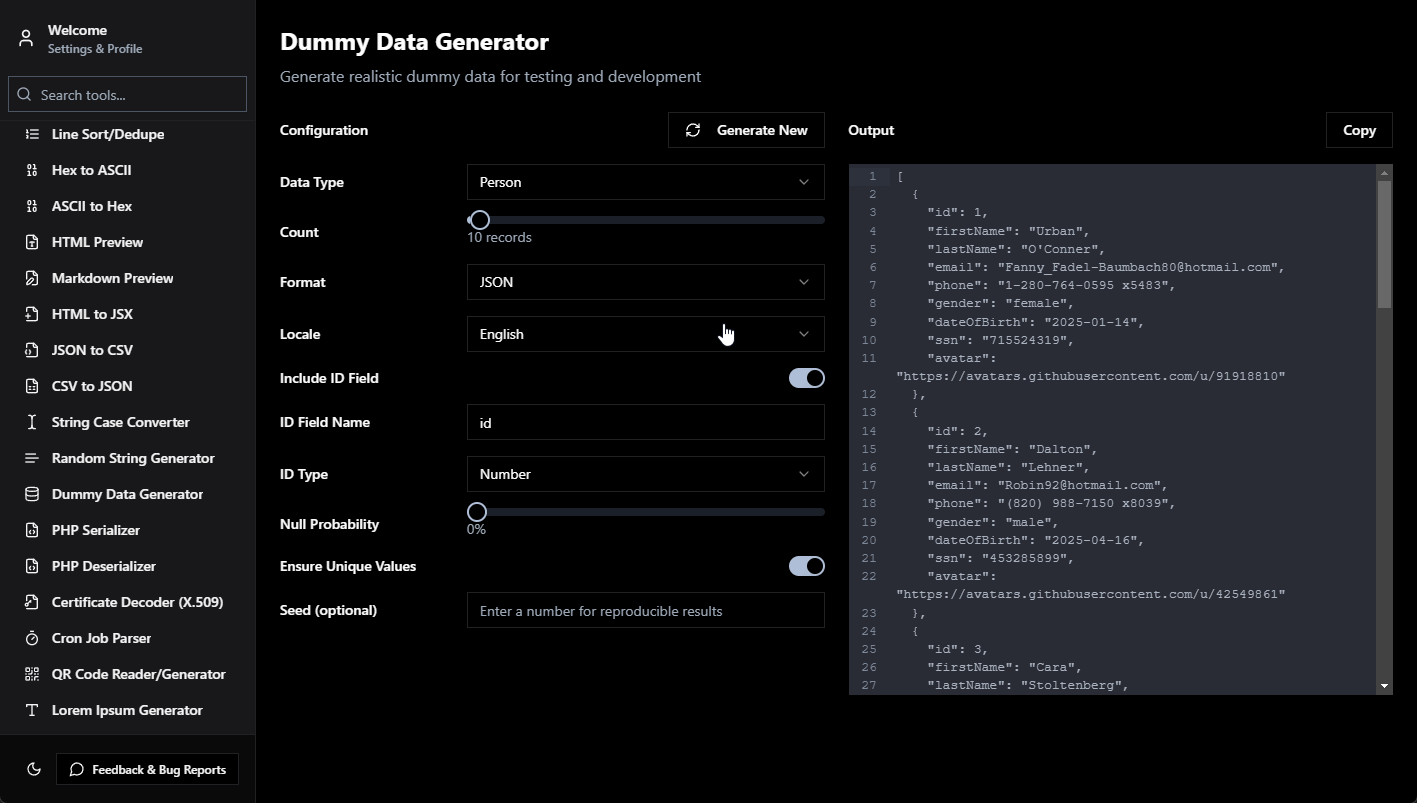Open the JSON to CSV tool
The height and width of the screenshot is (803, 1417).
click(92, 350)
